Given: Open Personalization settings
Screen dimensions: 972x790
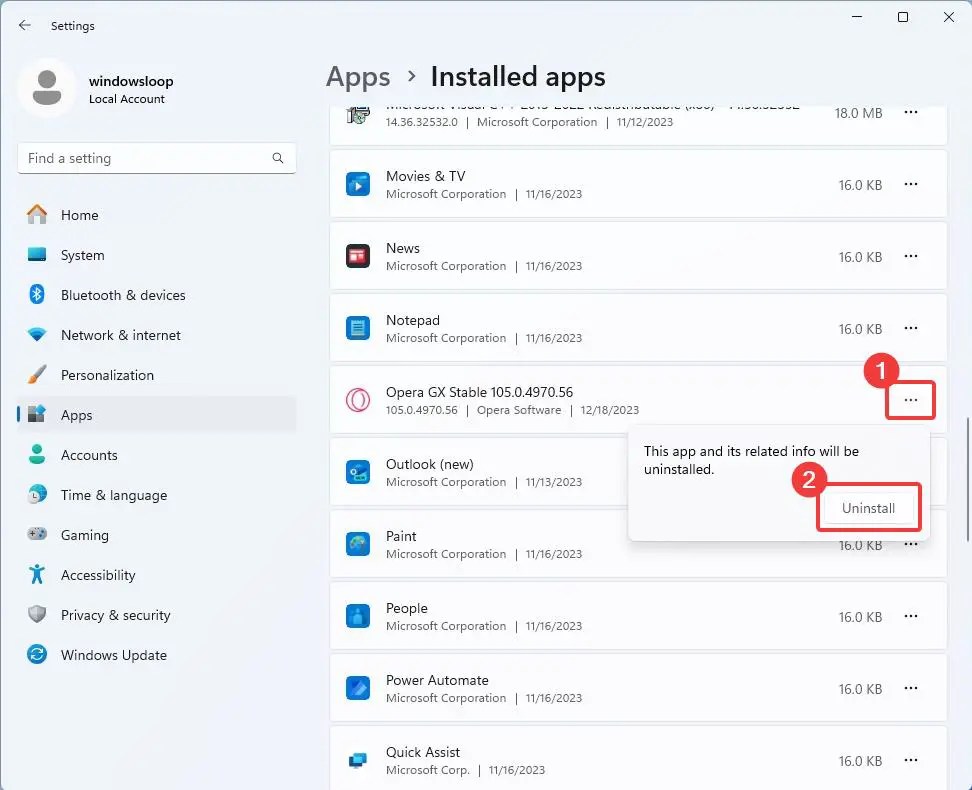Looking at the screenshot, I should 157,375.
